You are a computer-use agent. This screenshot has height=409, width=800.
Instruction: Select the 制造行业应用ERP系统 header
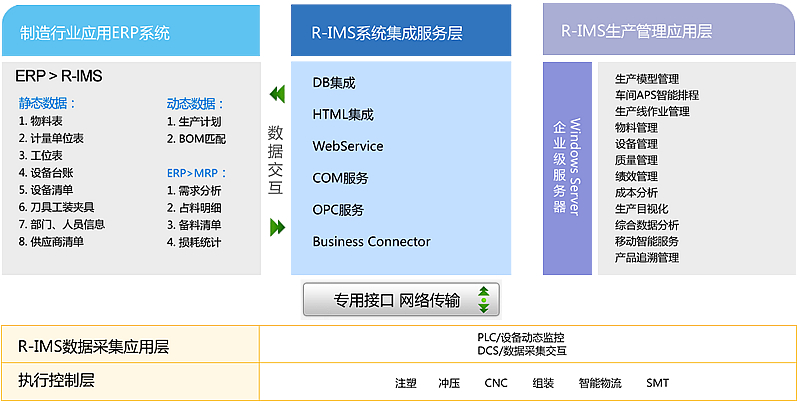131,31
